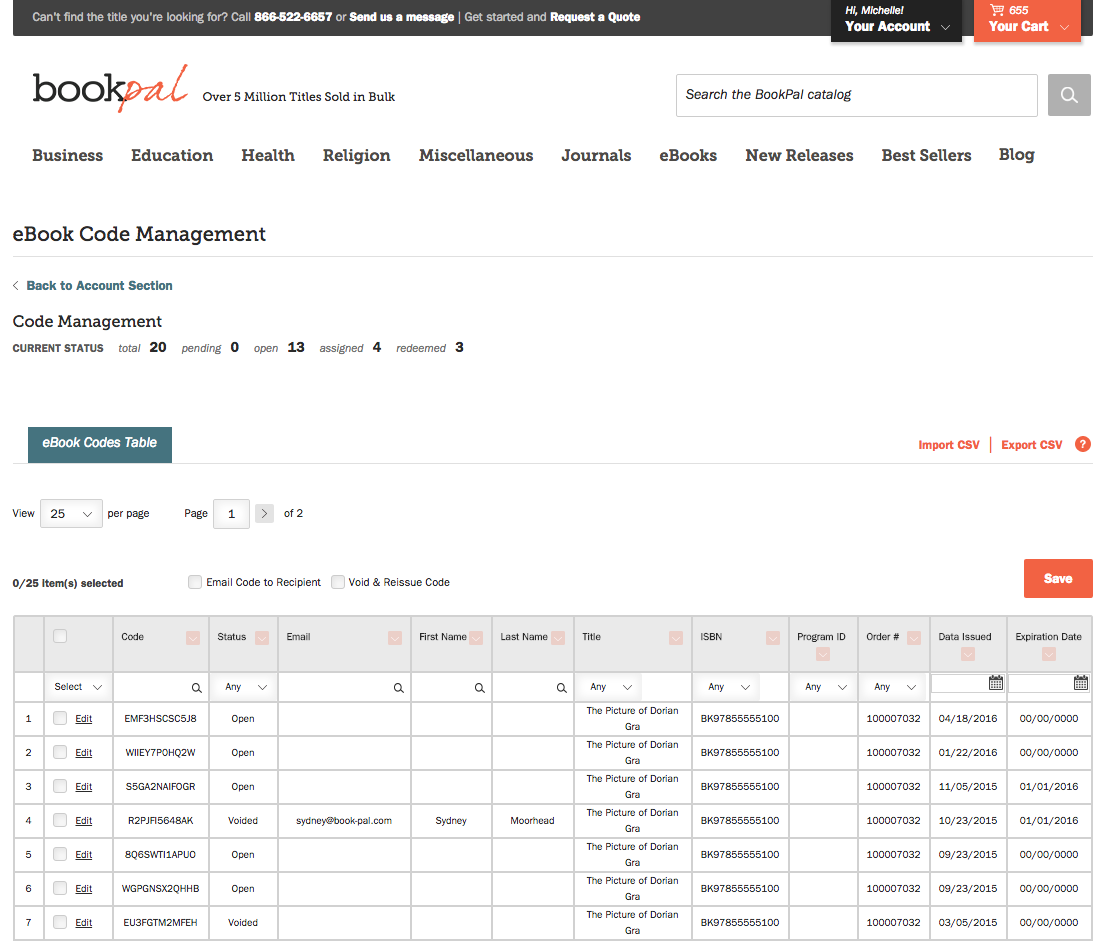Click the back chevron beside Account Section
The image size is (1108, 941).
[x=16, y=285]
